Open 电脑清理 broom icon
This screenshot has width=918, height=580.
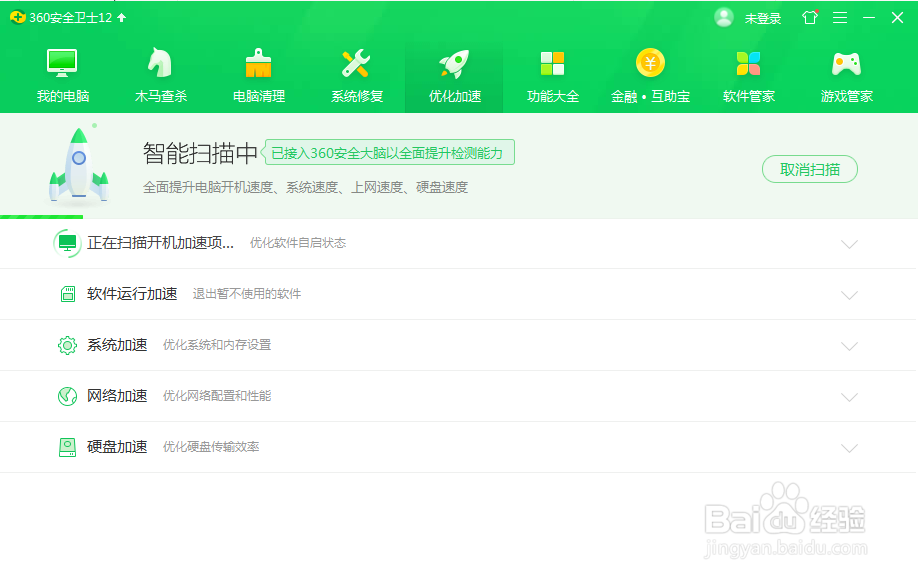[258, 63]
